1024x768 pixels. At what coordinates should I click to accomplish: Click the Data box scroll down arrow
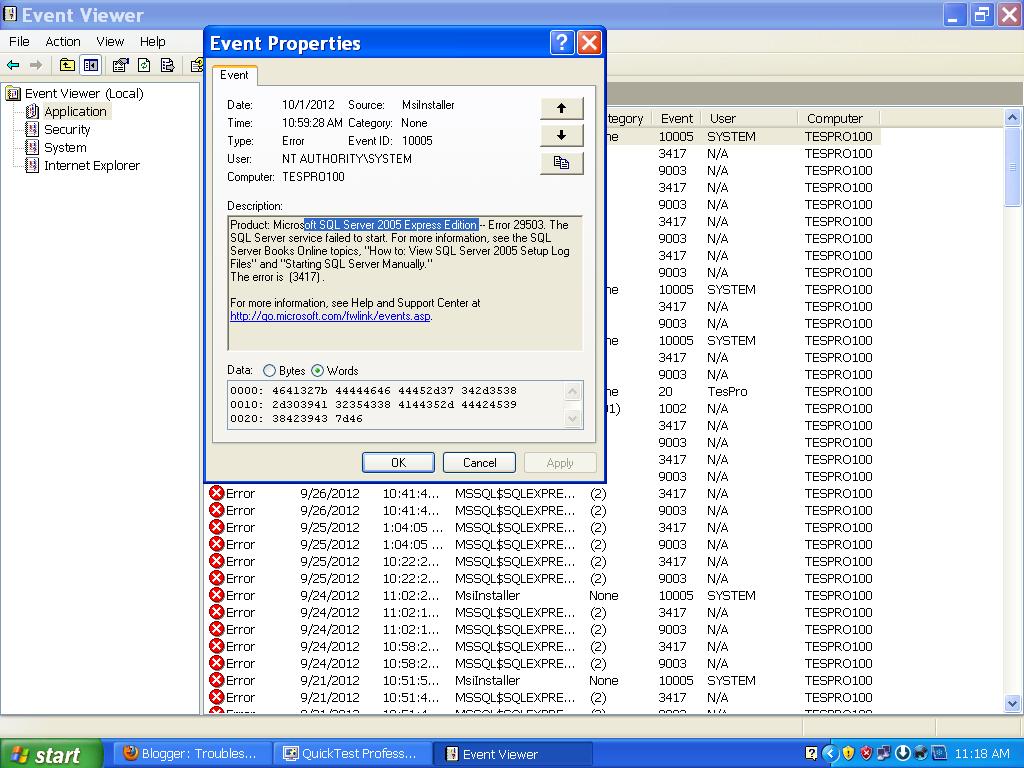(572, 418)
